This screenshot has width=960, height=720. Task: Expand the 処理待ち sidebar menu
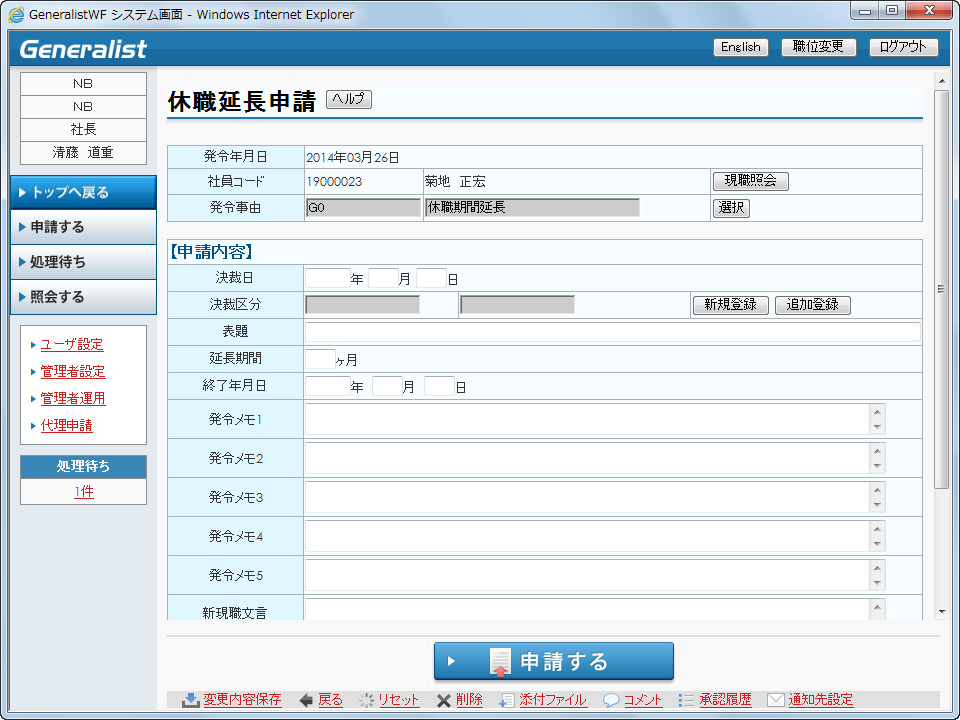tap(83, 262)
